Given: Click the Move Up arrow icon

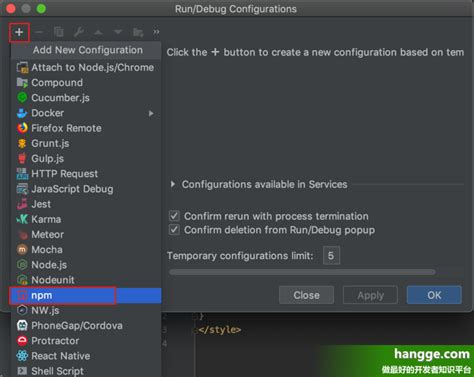Looking at the screenshot, I should [98, 32].
